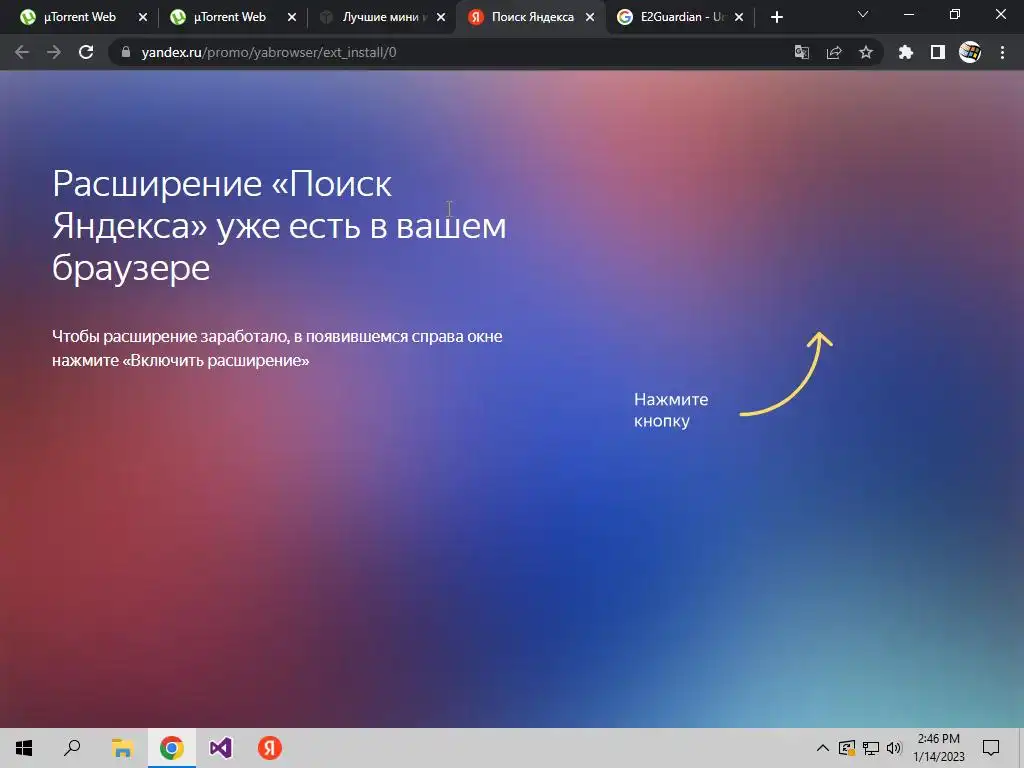Screen dimensions: 1024x768
Task: Close the Поиск Яндекса tab
Action: tap(590, 18)
